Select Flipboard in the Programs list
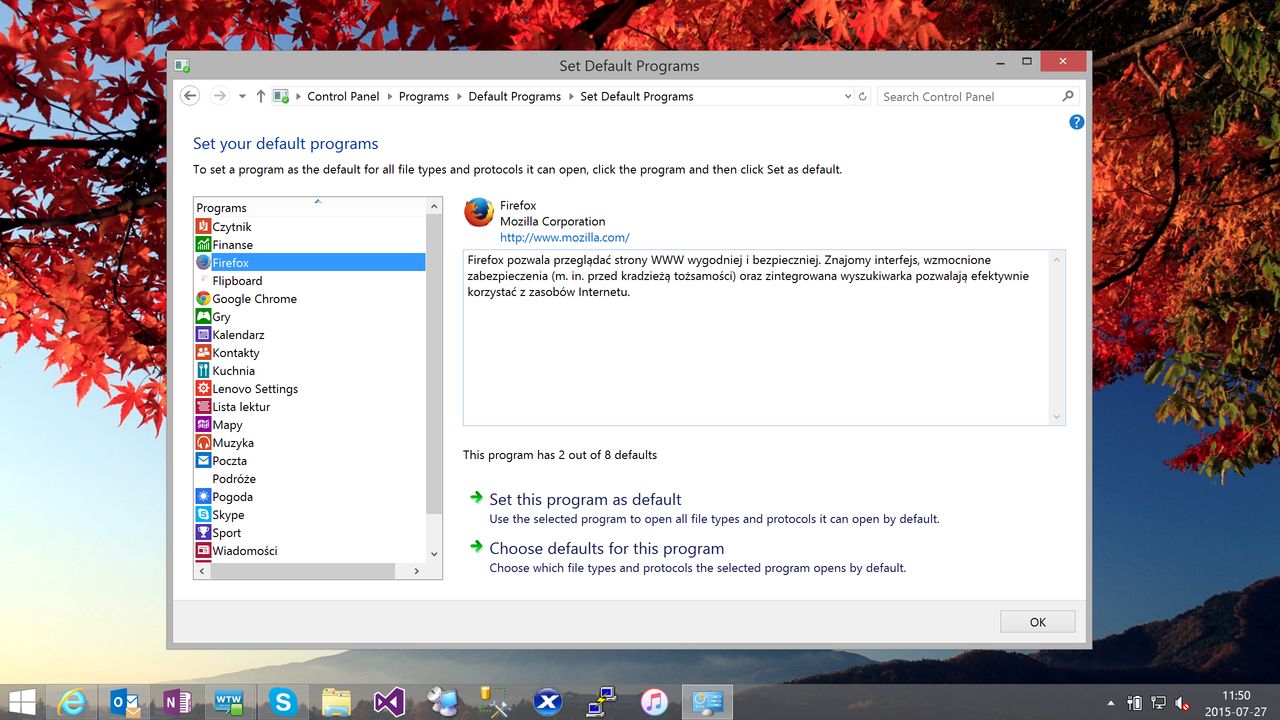Viewport: 1280px width, 720px height. tap(310, 281)
